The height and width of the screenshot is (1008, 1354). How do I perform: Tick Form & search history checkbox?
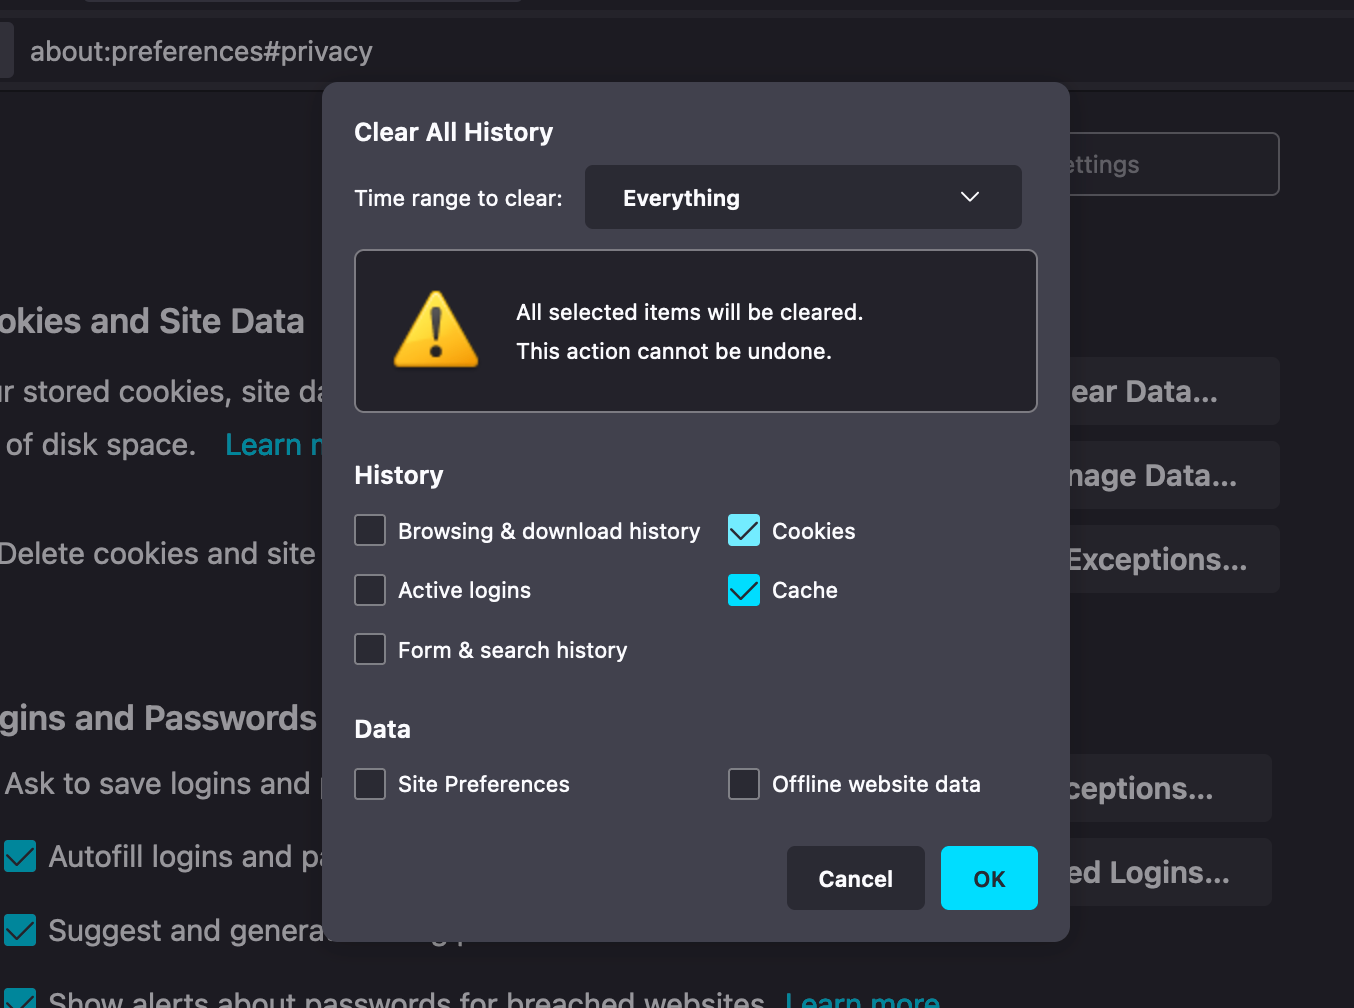click(x=370, y=649)
